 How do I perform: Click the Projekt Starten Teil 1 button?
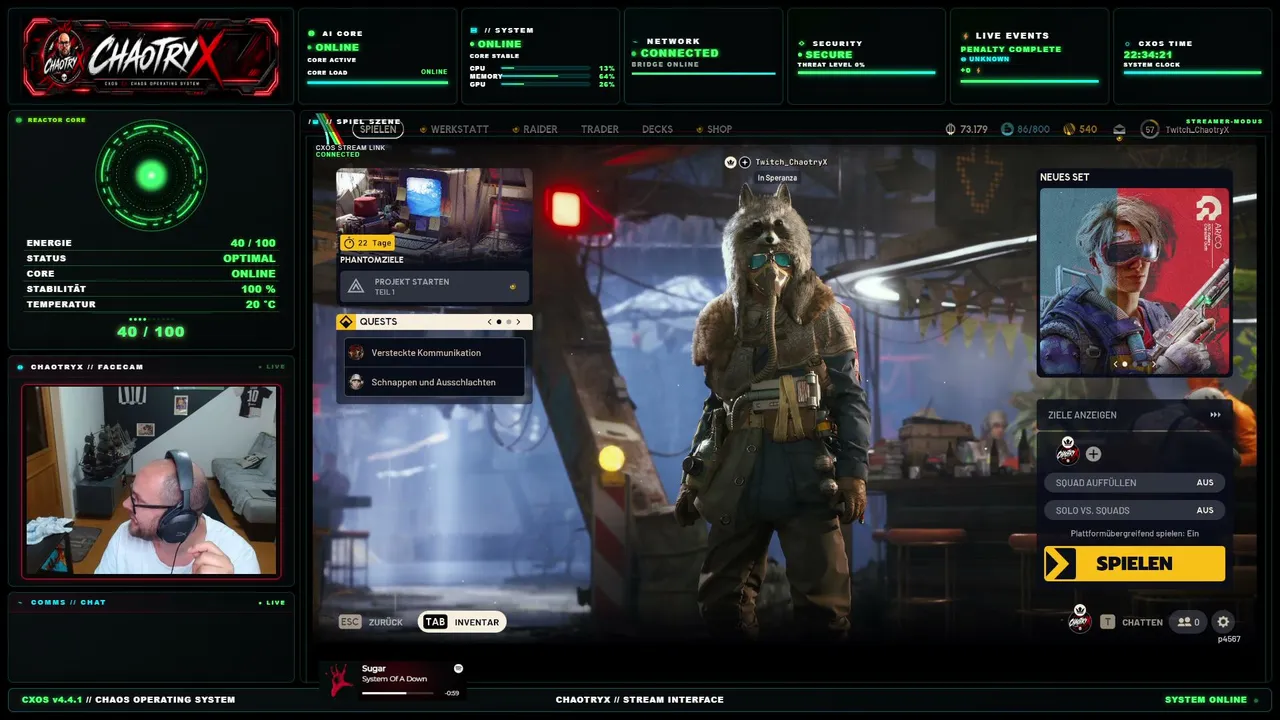coord(434,286)
